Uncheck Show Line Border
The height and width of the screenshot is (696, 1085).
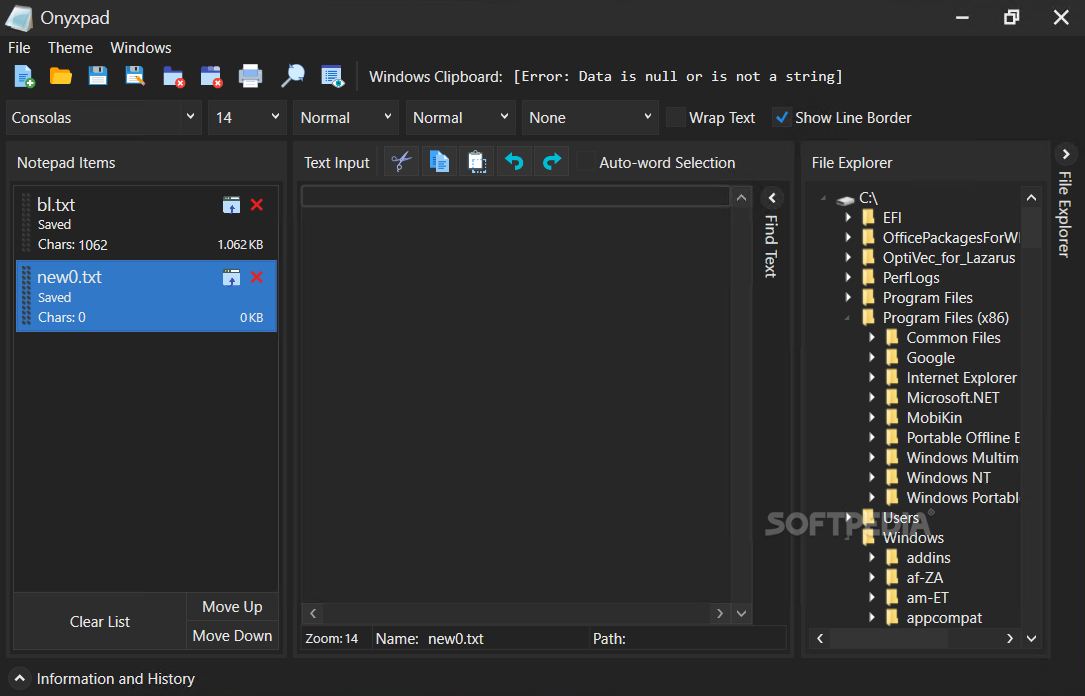tap(782, 118)
